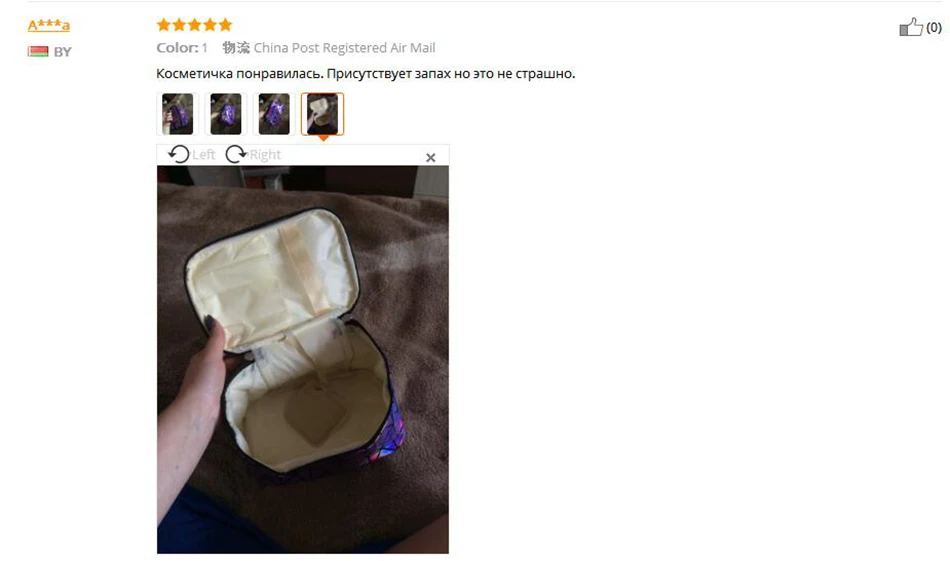Image resolution: width=950 pixels, height=561 pixels.
Task: Close the enlarged photo viewer
Action: [431, 158]
